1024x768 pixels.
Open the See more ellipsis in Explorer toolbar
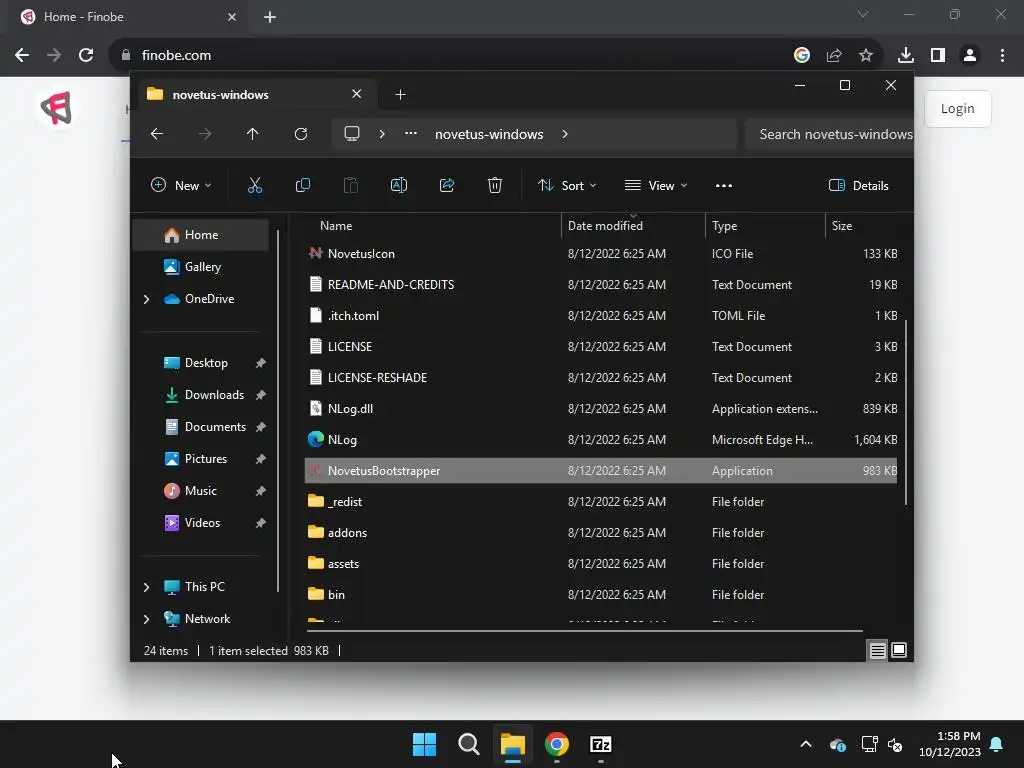point(724,185)
